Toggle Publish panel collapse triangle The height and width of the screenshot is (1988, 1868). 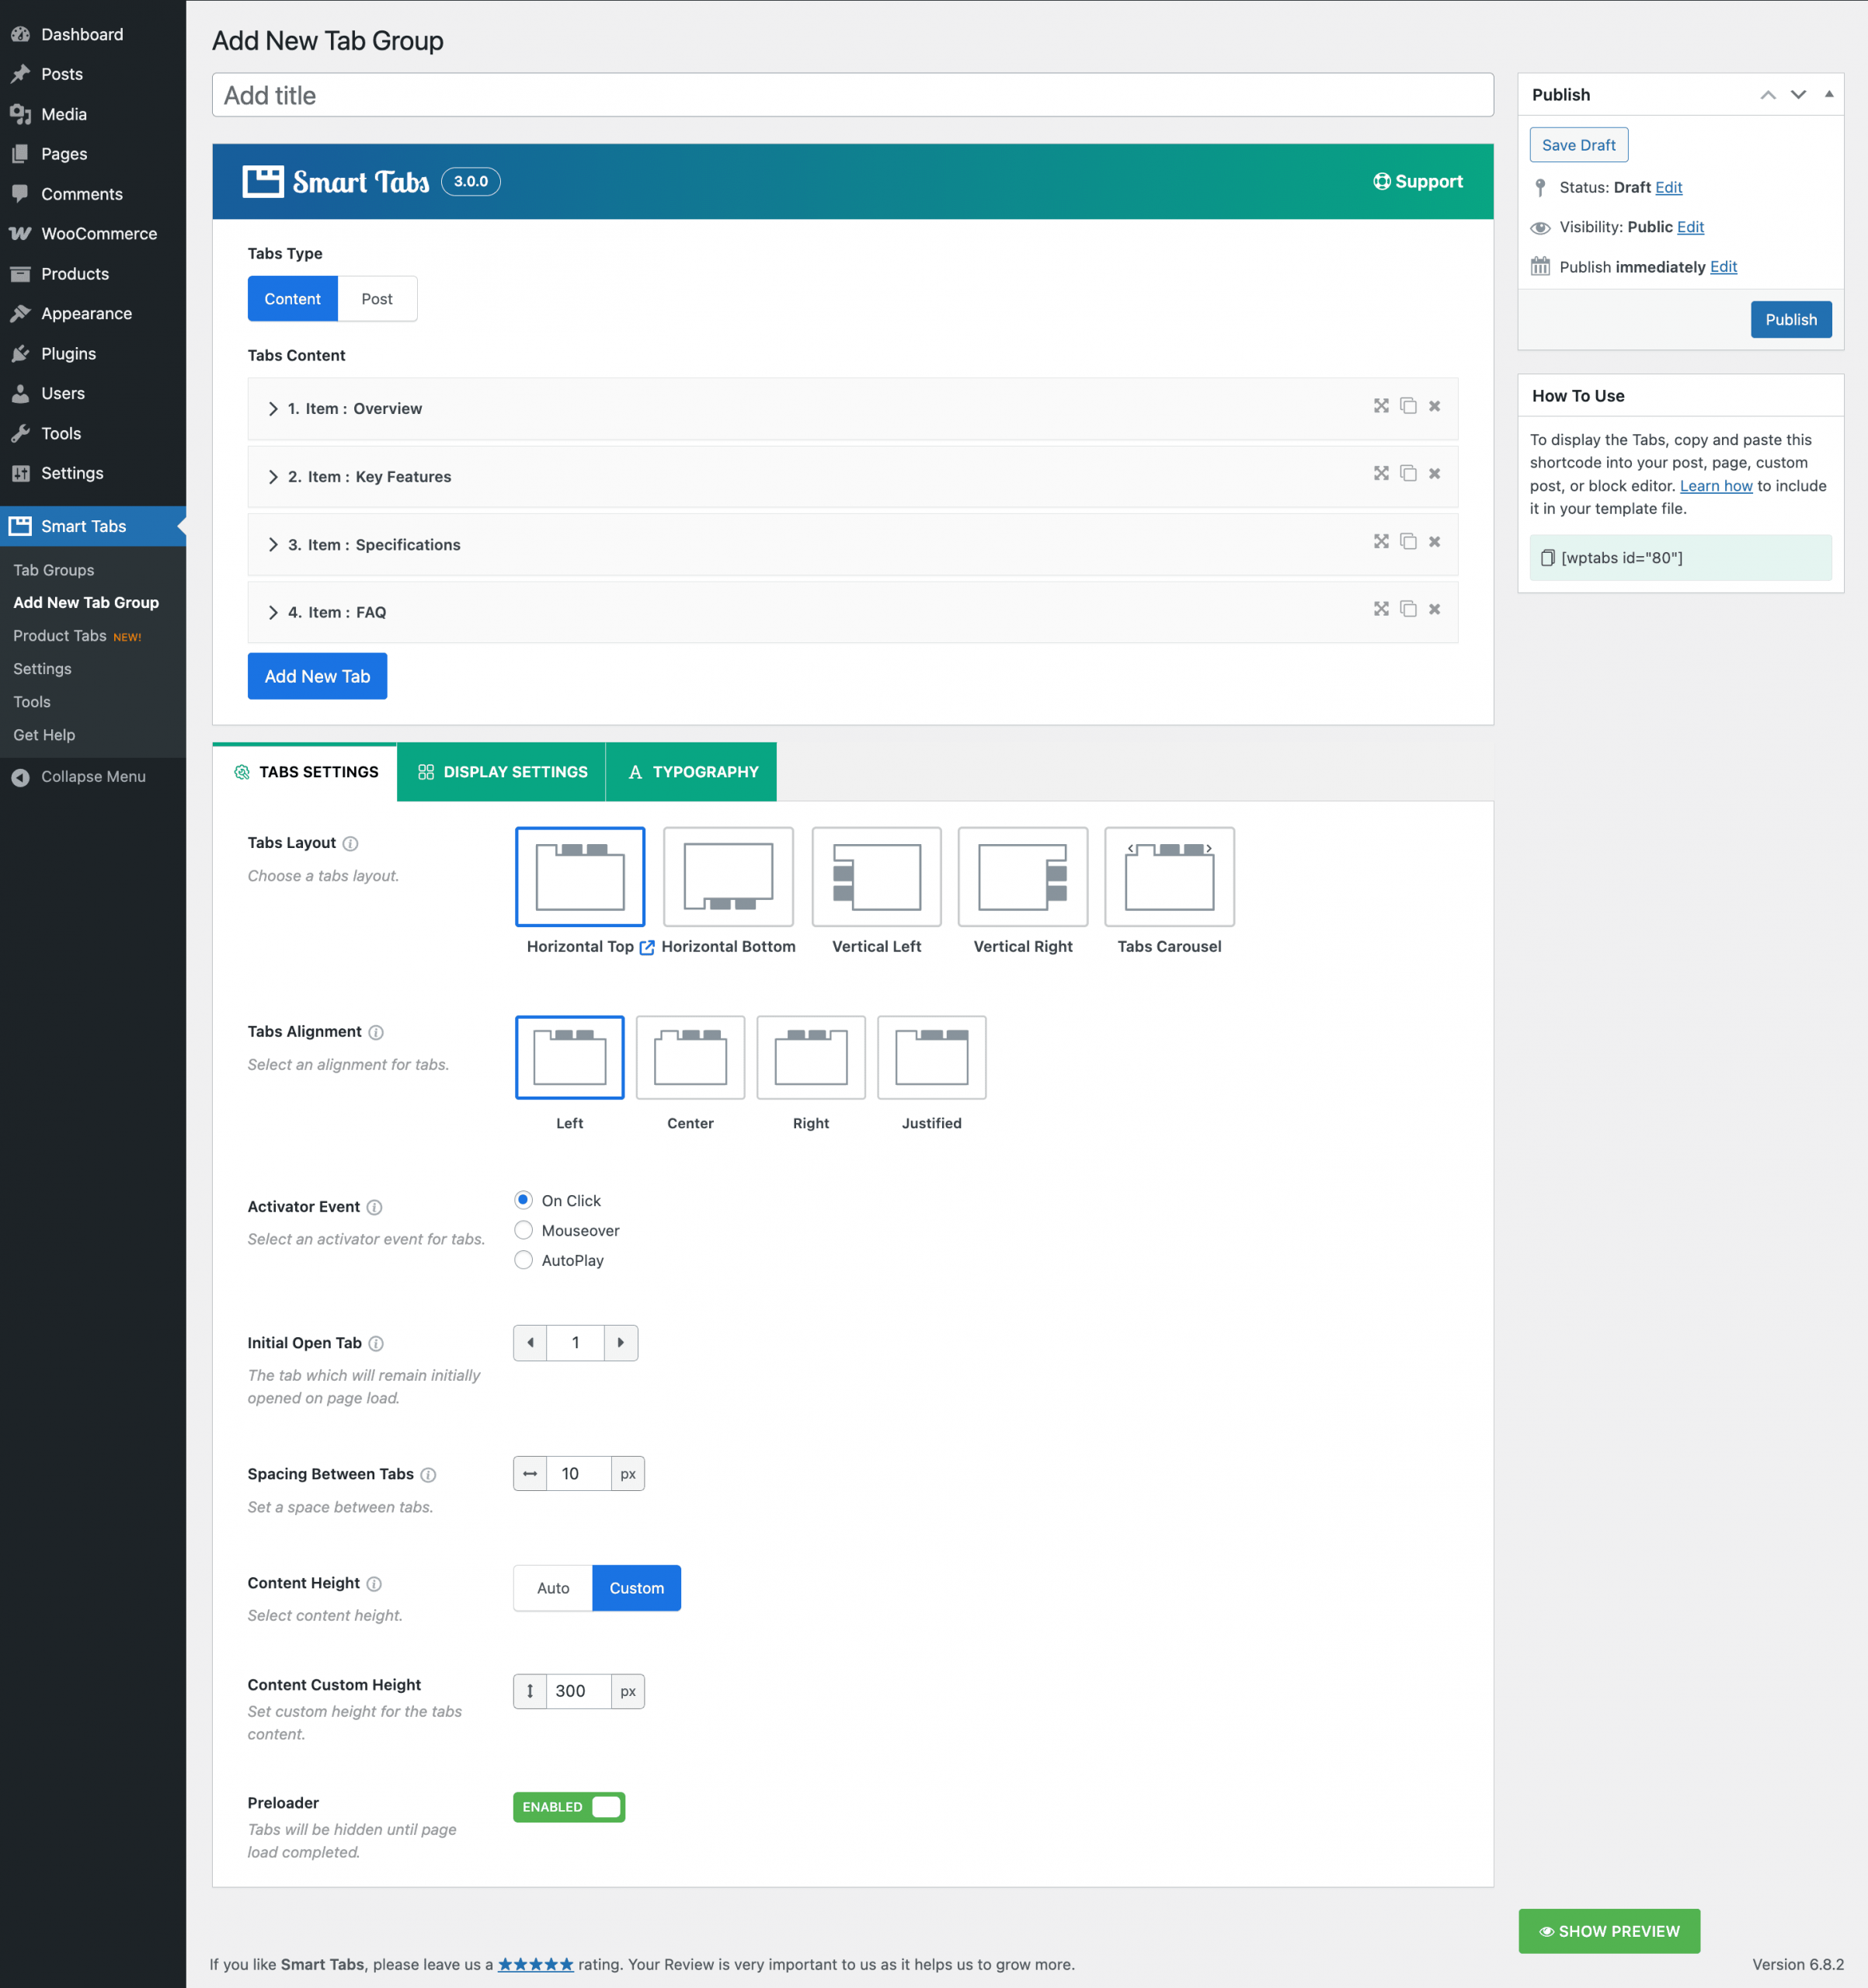click(x=1829, y=94)
